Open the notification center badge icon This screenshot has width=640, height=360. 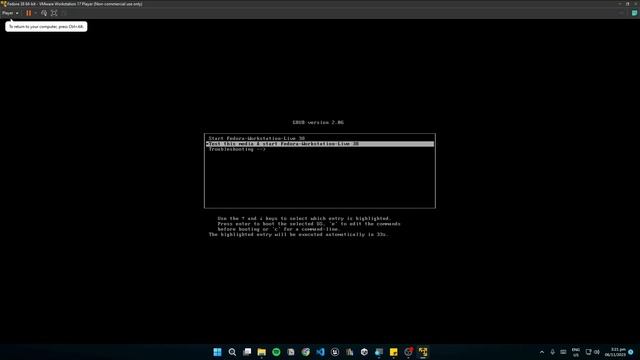pos(631,352)
